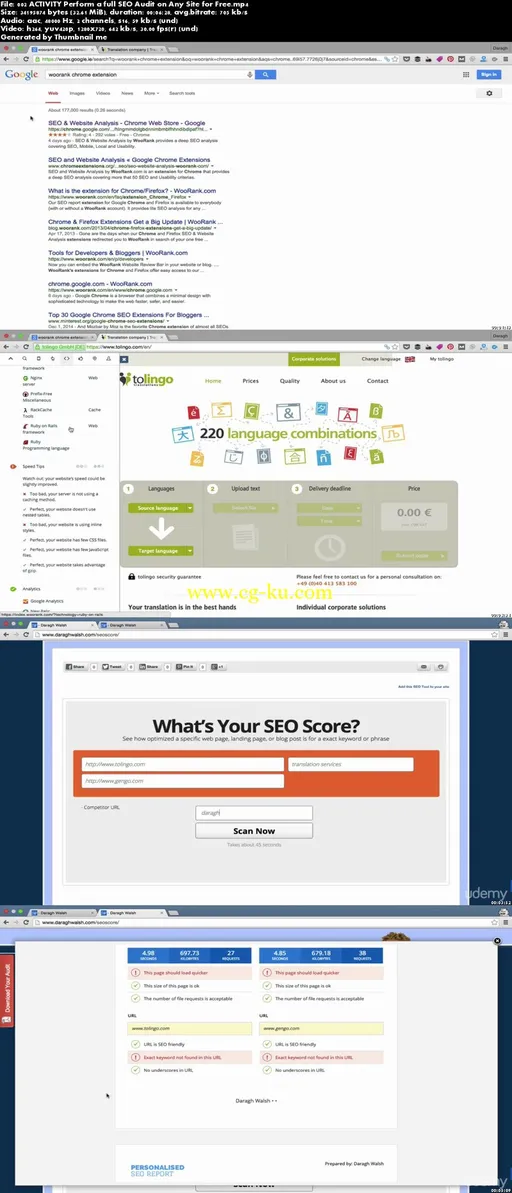The height and width of the screenshot is (1193, 512).
Task: Open Prices in tolingo navigation
Action: (x=250, y=380)
